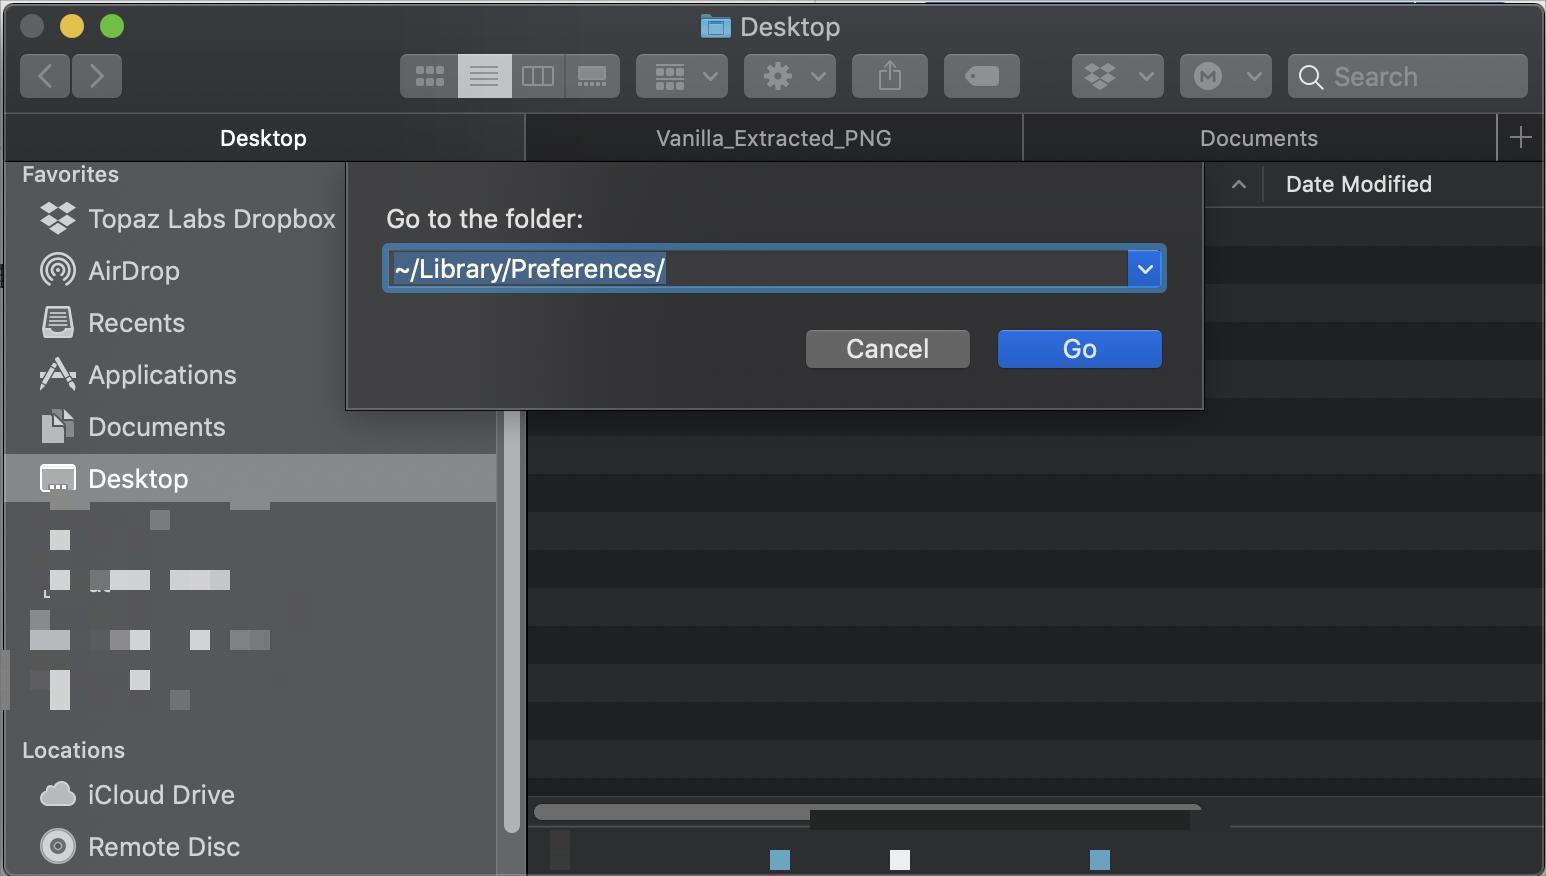The height and width of the screenshot is (876, 1546).
Task: Open the group-by arrangement dropdown
Action: (682, 76)
